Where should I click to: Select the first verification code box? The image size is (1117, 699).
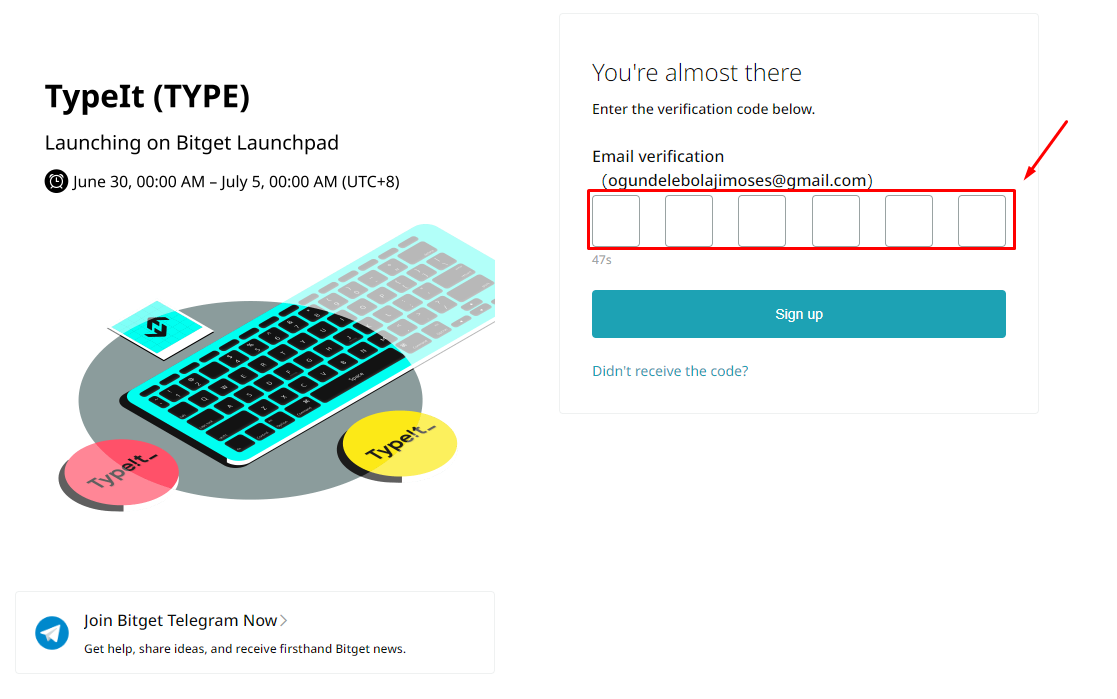[x=616, y=221]
